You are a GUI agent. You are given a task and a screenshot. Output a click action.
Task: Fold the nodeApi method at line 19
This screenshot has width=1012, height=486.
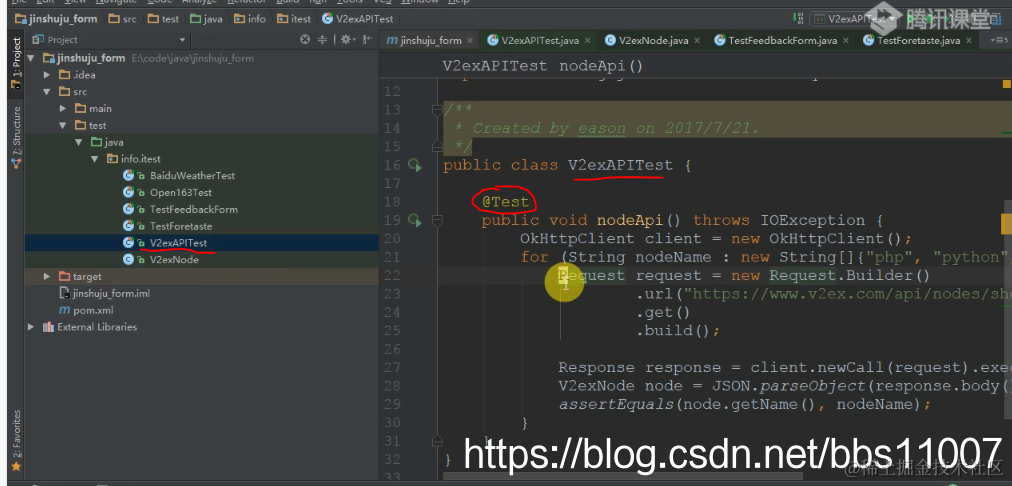tap(437, 221)
